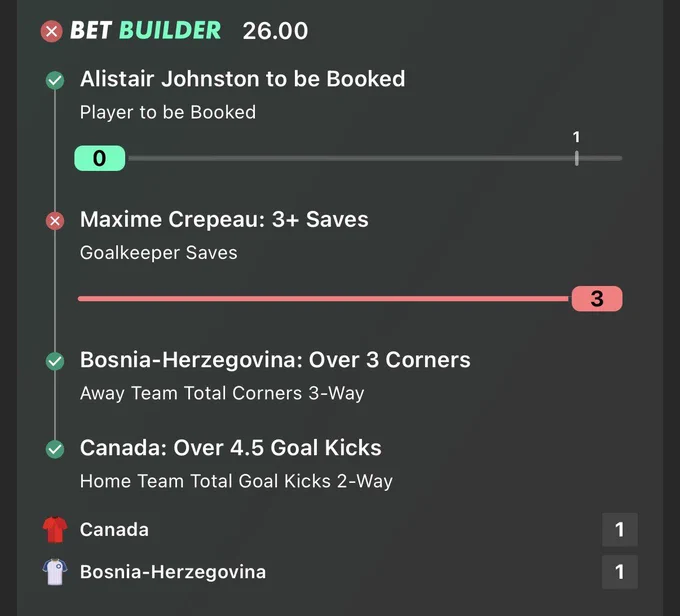Image resolution: width=680 pixels, height=616 pixels.
Task: Select Maxime Crepeau: 3+ Saves selection
Action: point(224,219)
